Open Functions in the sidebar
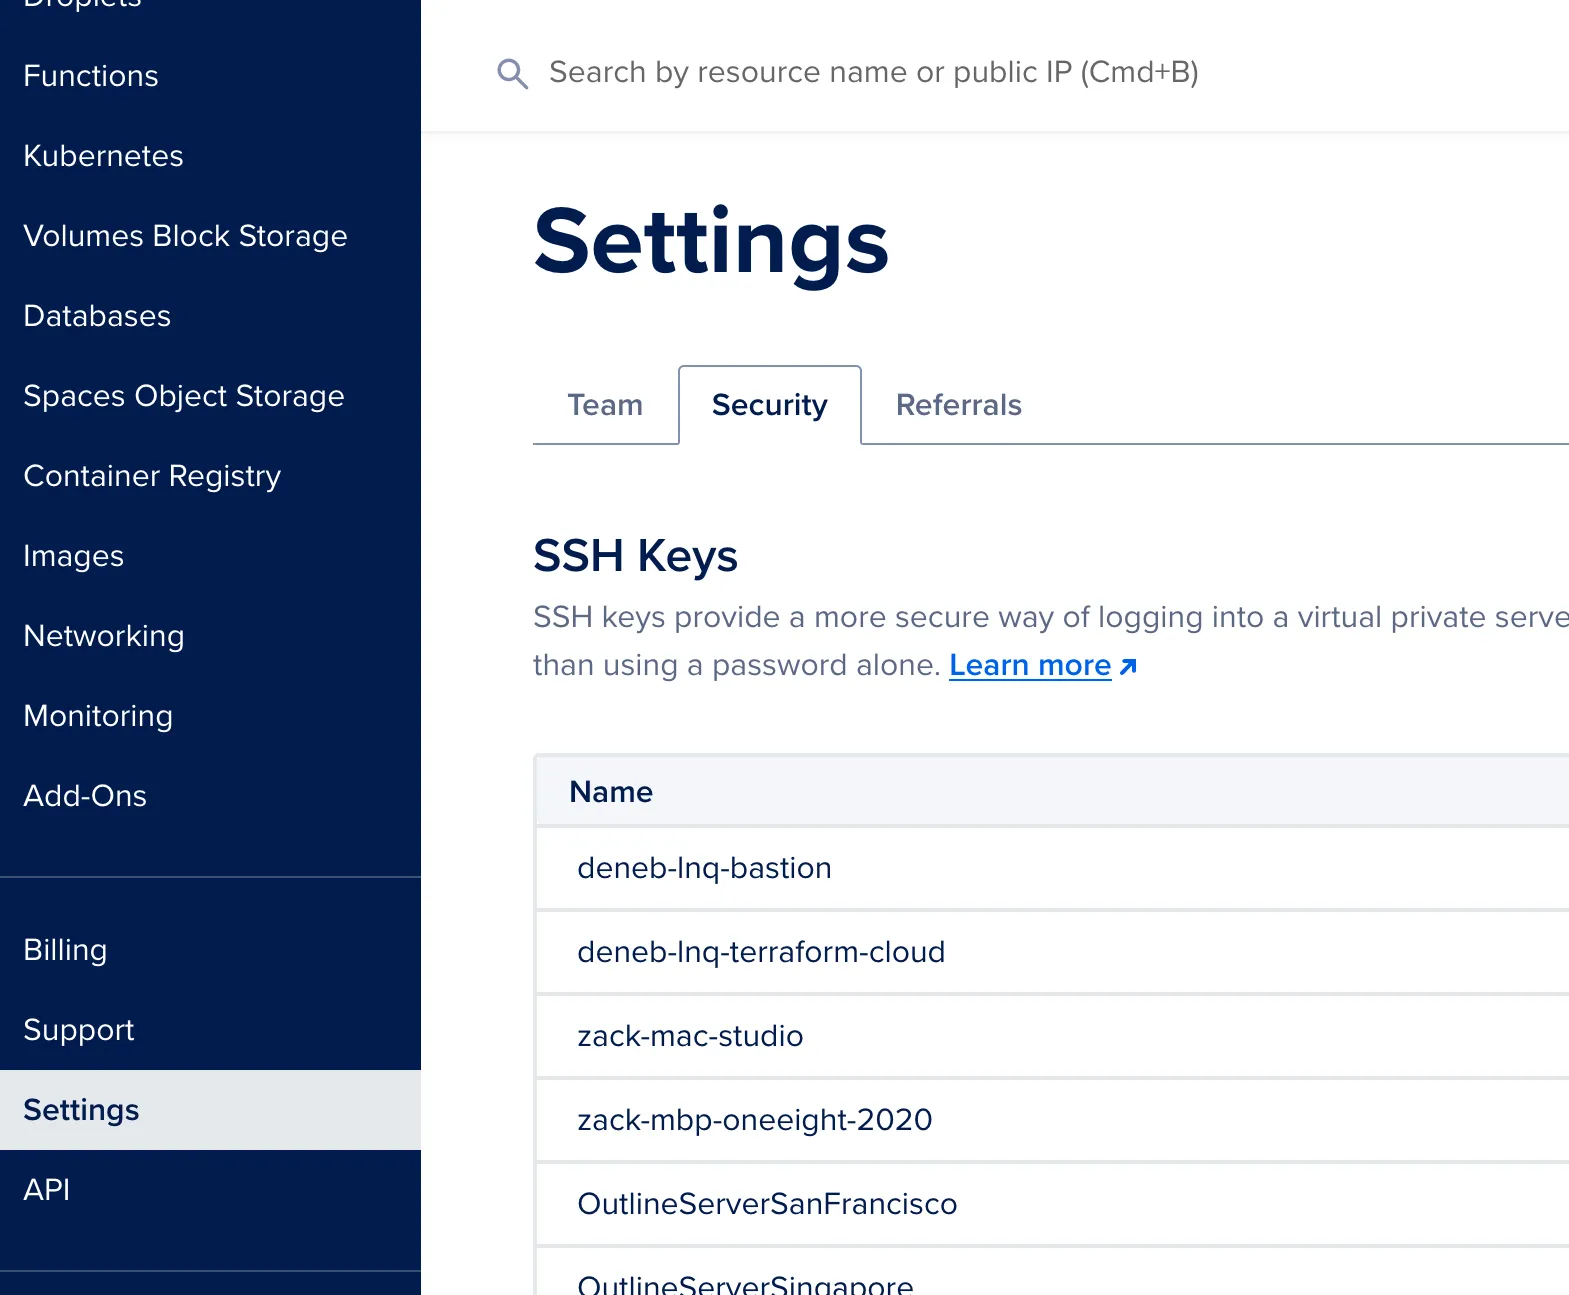The image size is (1569, 1295). point(91,76)
